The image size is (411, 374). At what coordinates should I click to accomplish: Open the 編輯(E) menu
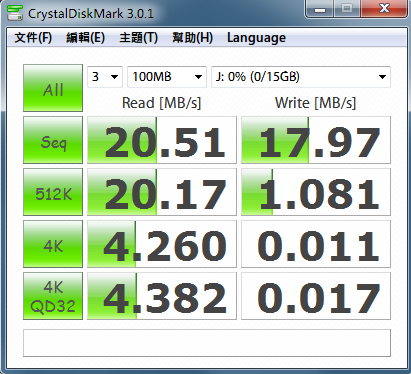[x=86, y=37]
